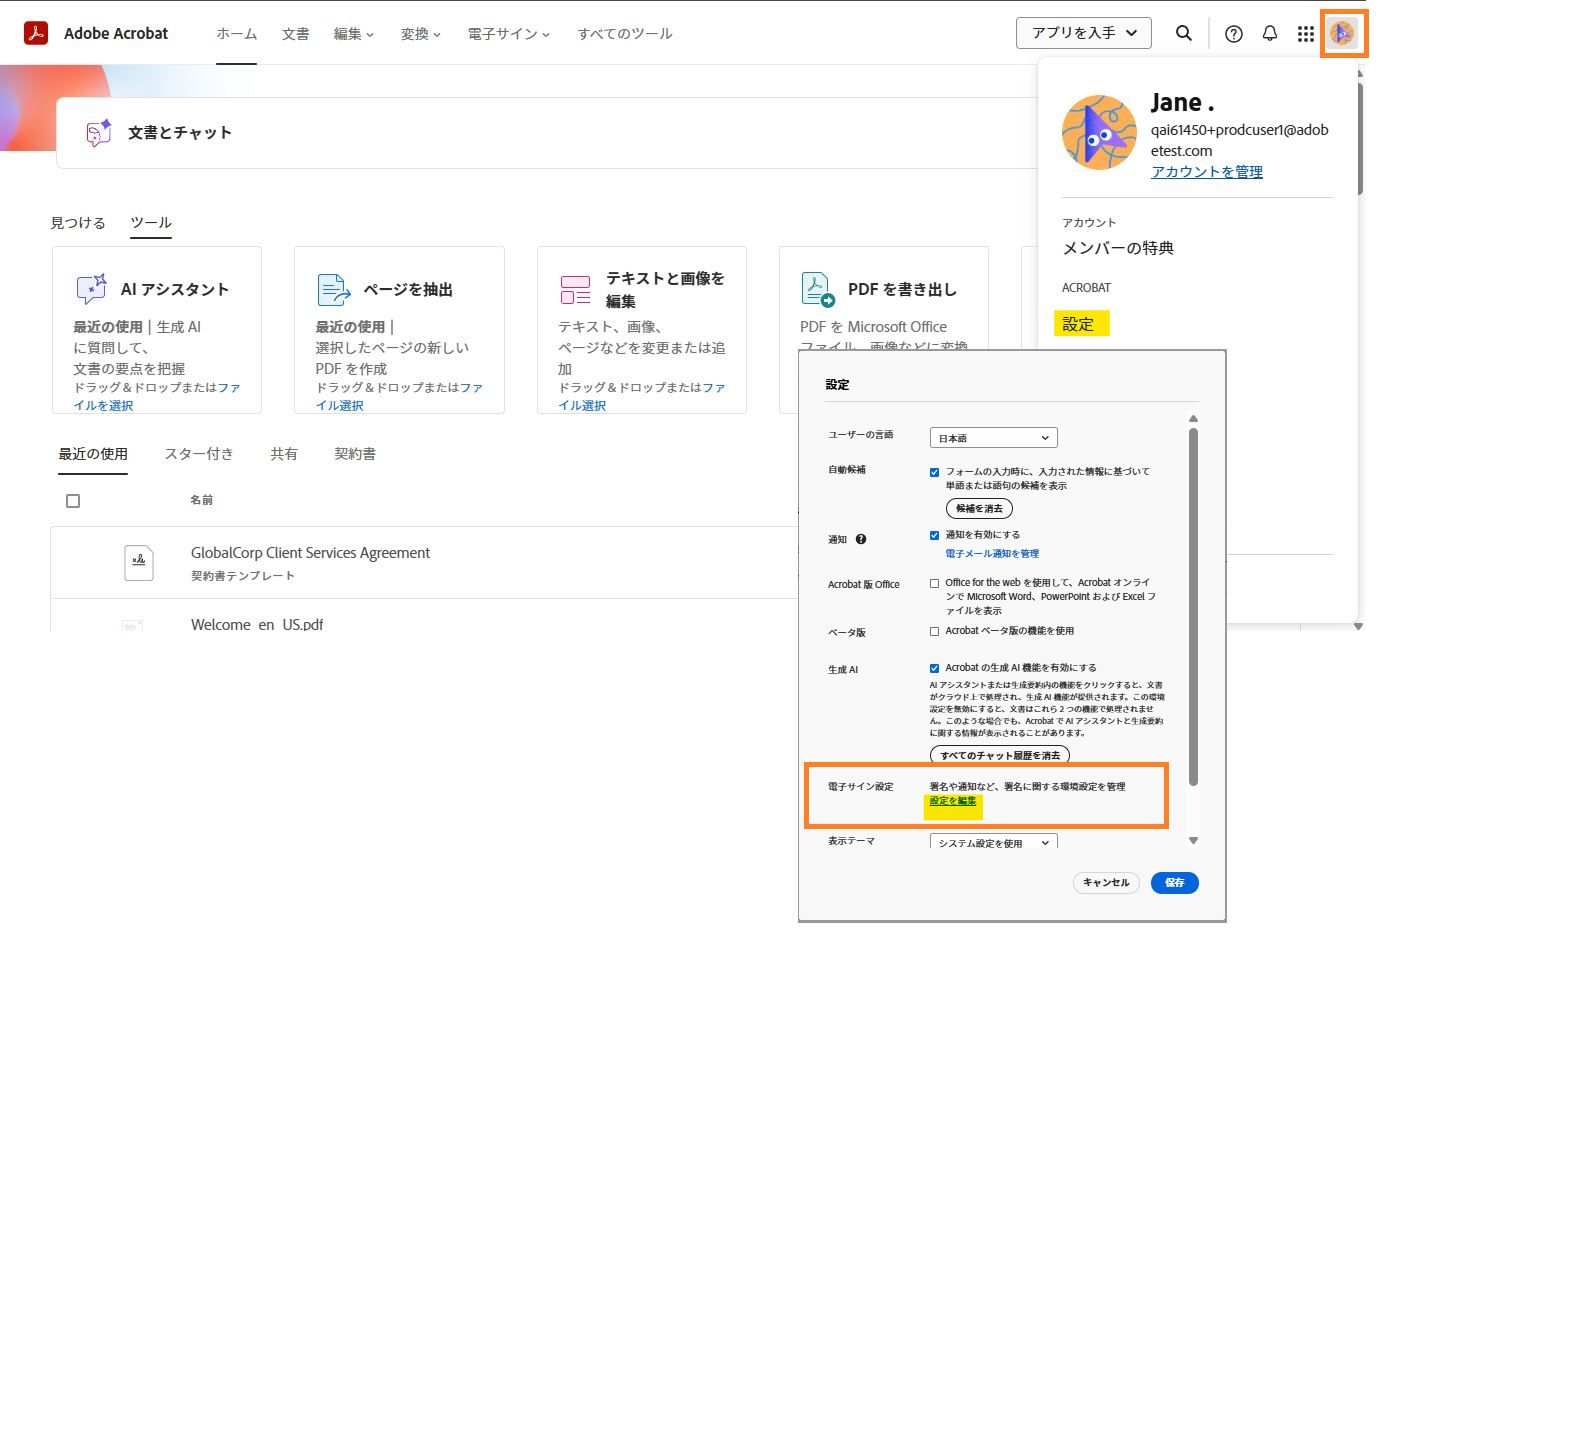Open すべてのツール in the top navigation
The height and width of the screenshot is (1442, 1573).
[624, 34]
